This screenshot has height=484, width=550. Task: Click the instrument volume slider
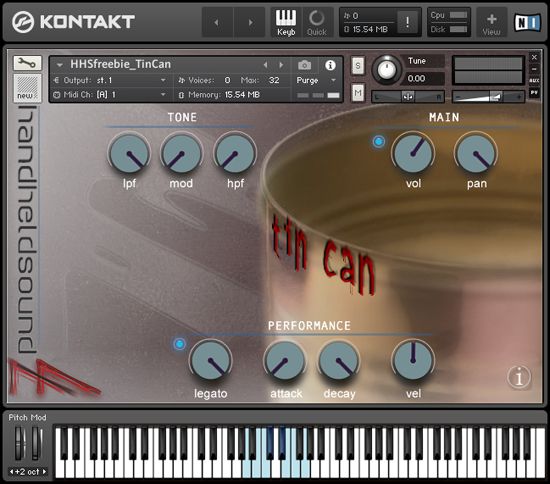click(489, 96)
